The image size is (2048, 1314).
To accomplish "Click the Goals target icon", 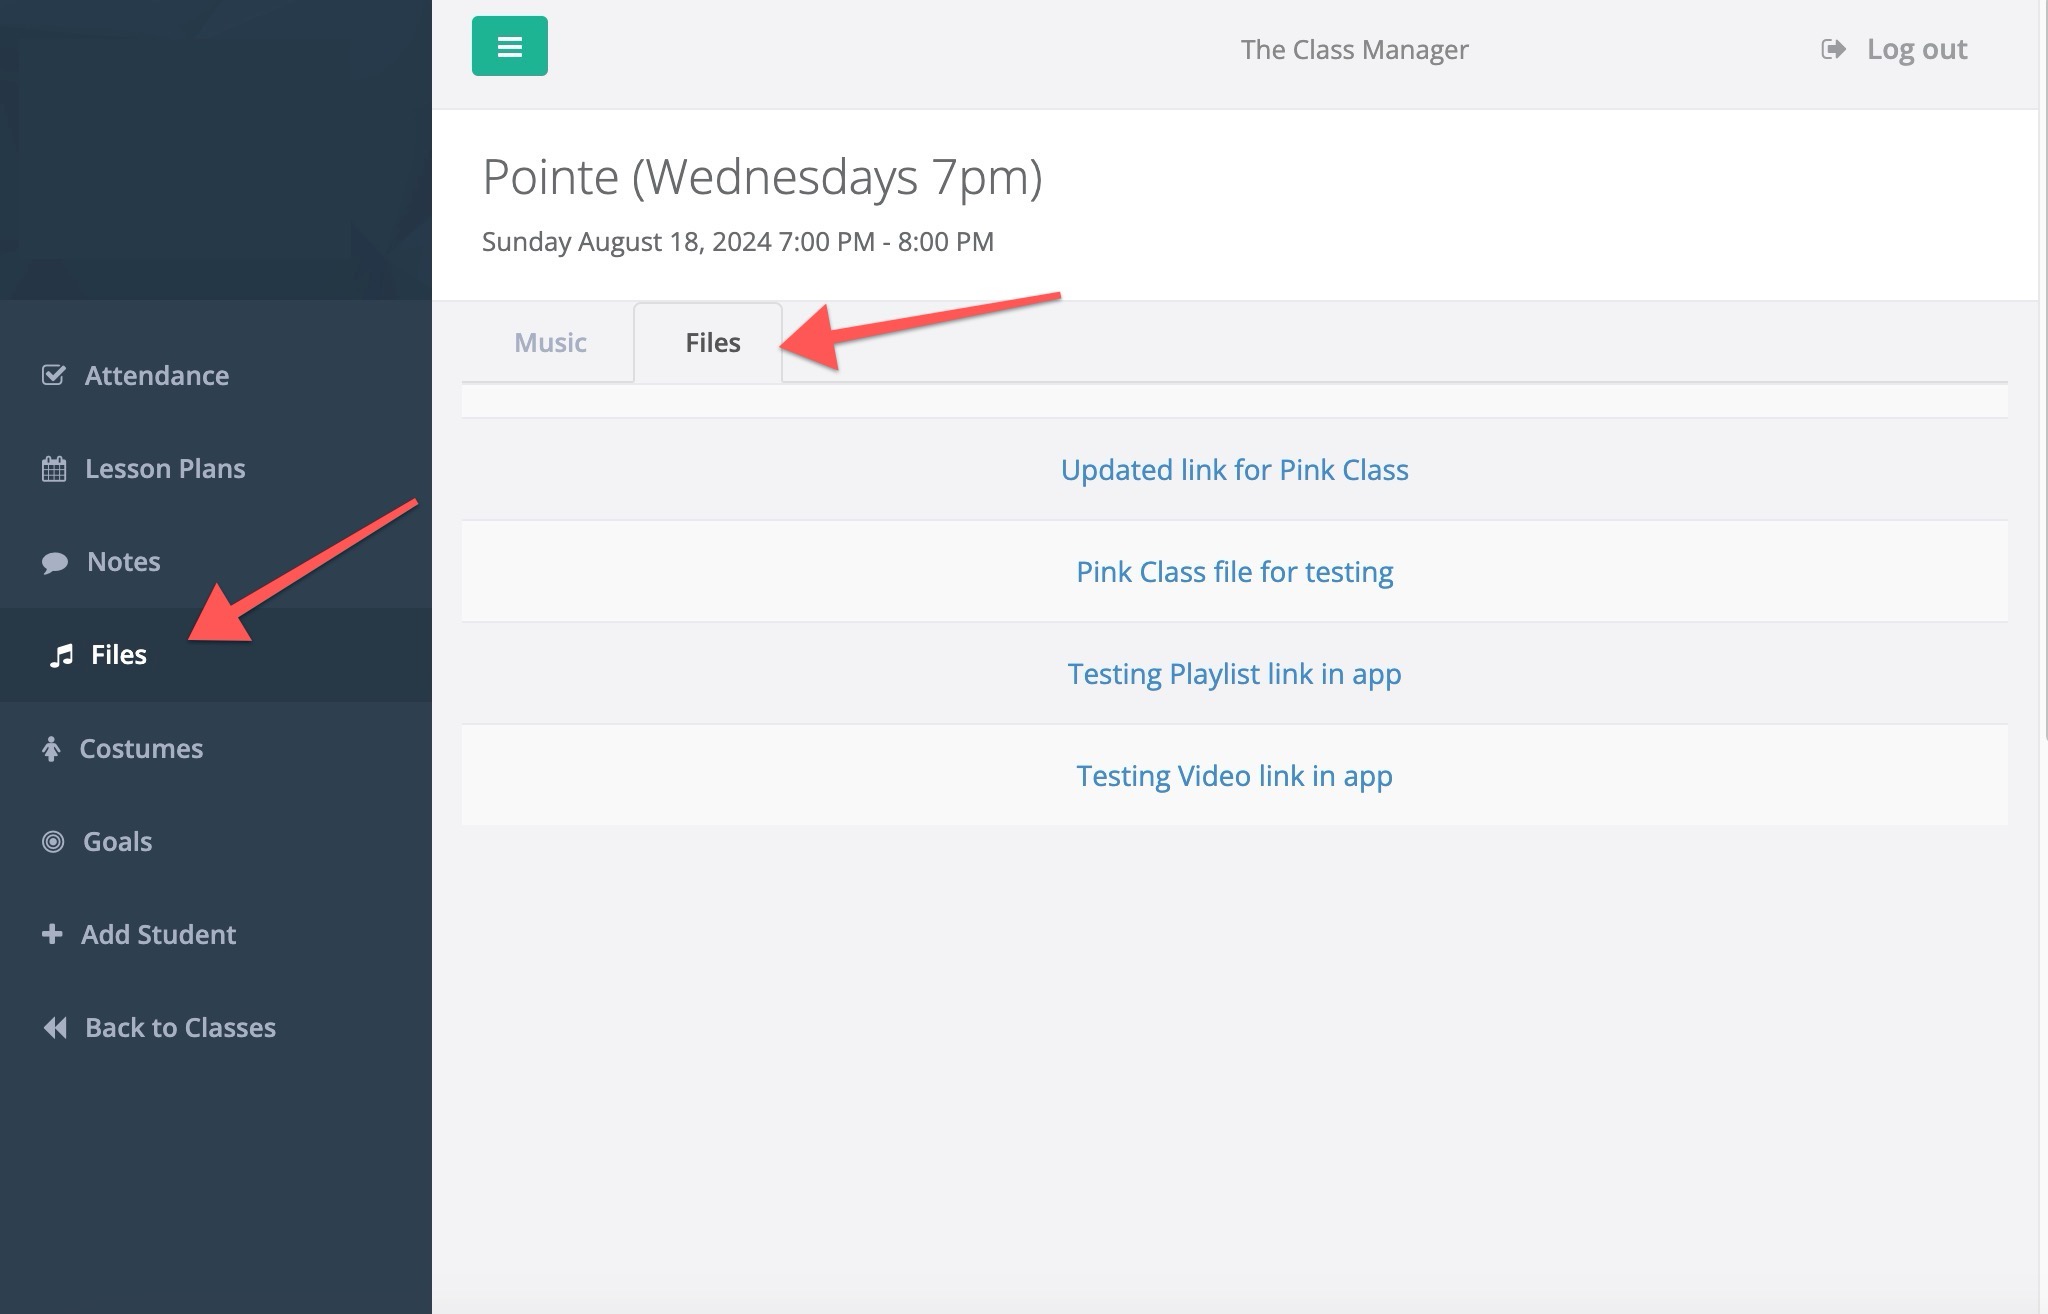I will coord(53,841).
